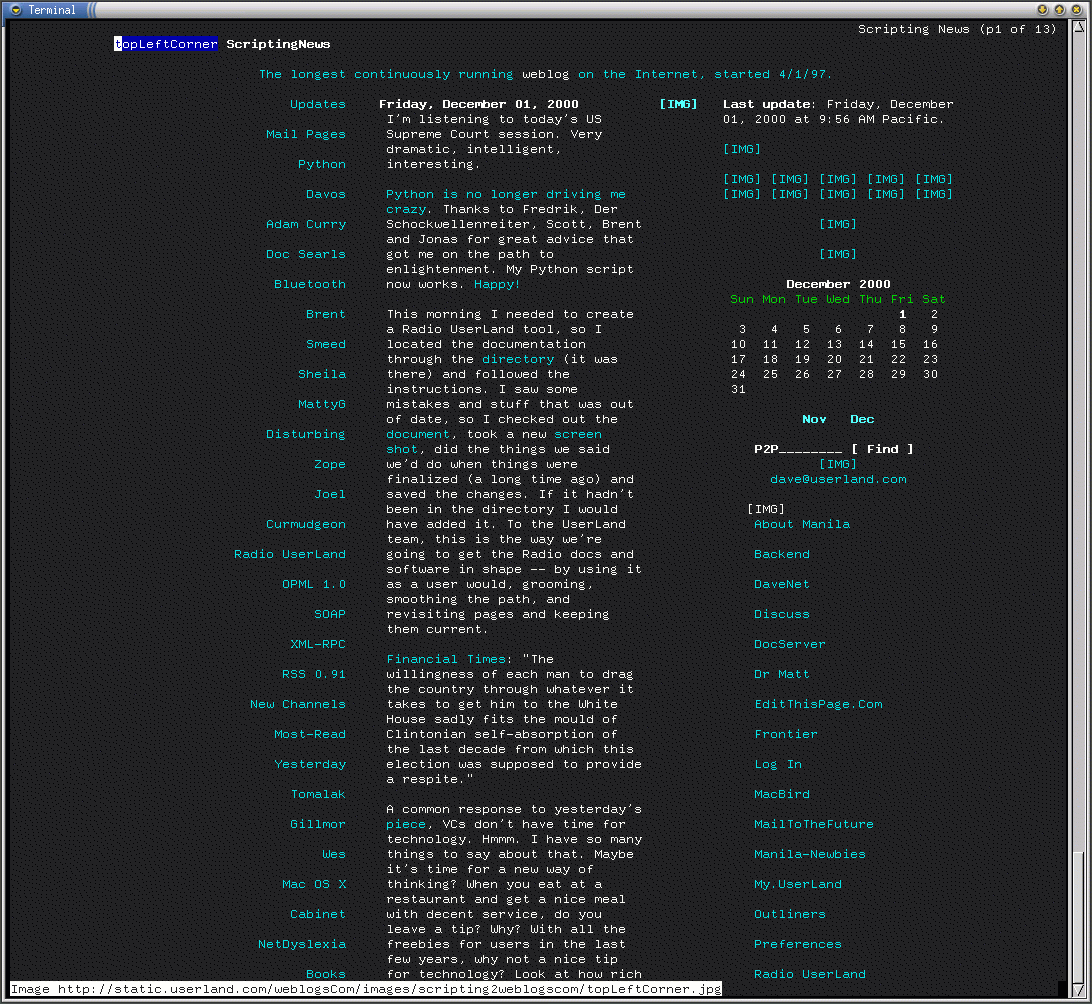Screen dimensions: 1092x1004
Task: Open the DaveNet link in the right column
Action: click(781, 584)
